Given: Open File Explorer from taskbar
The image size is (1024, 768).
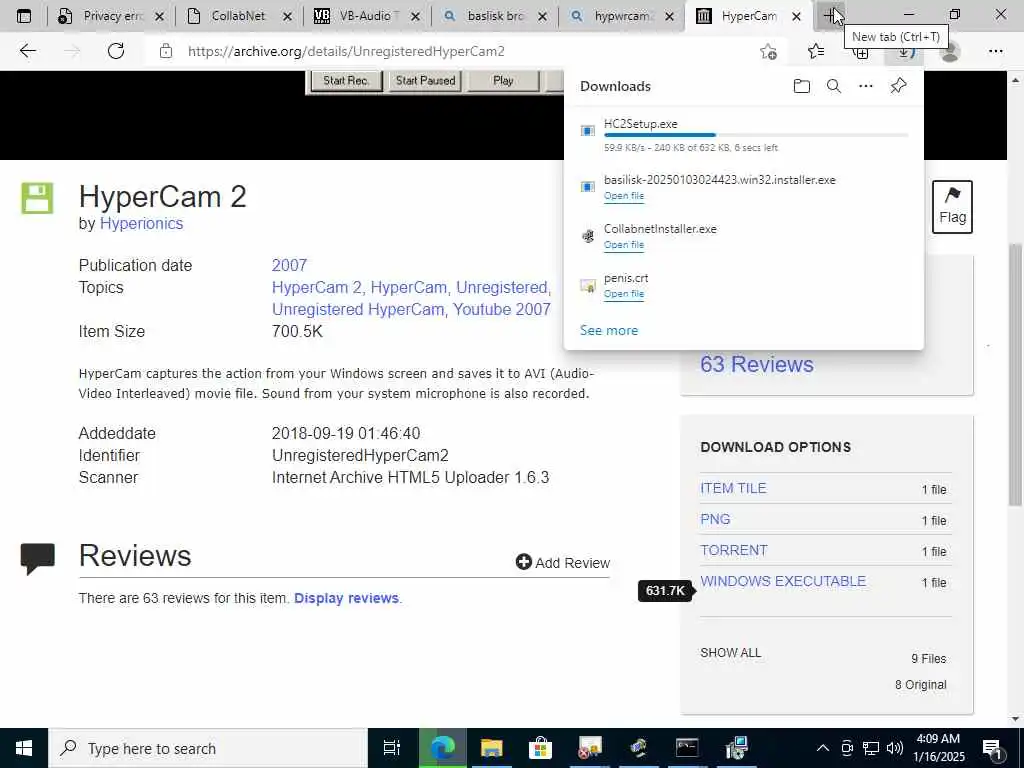Looking at the screenshot, I should pyautogui.click(x=492, y=748).
